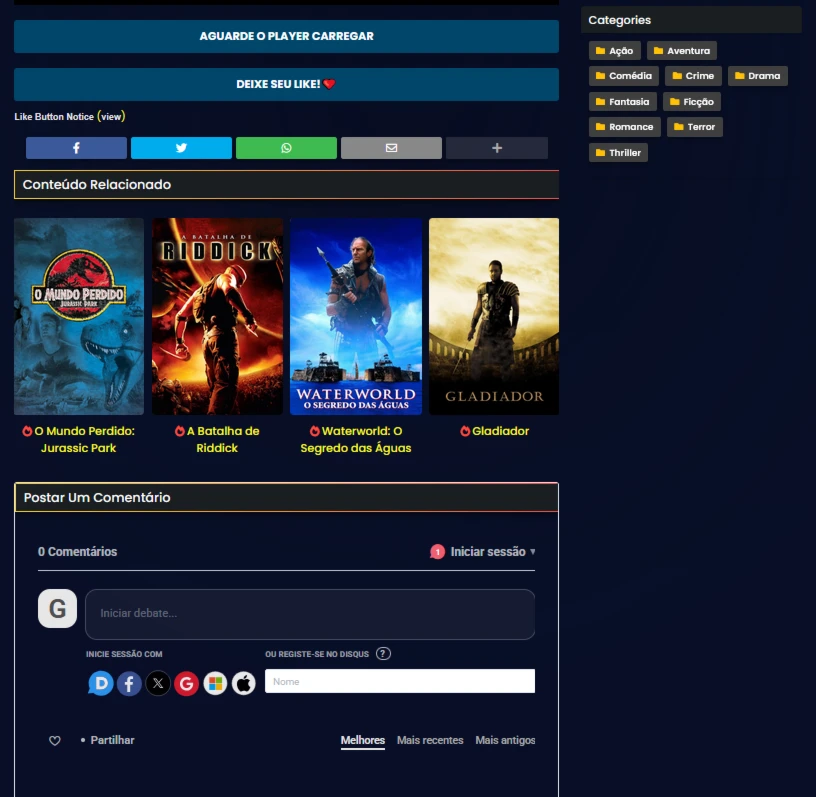This screenshot has width=816, height=797.
Task: Click the DEIXE SEU LIKE button
Action: point(286,84)
